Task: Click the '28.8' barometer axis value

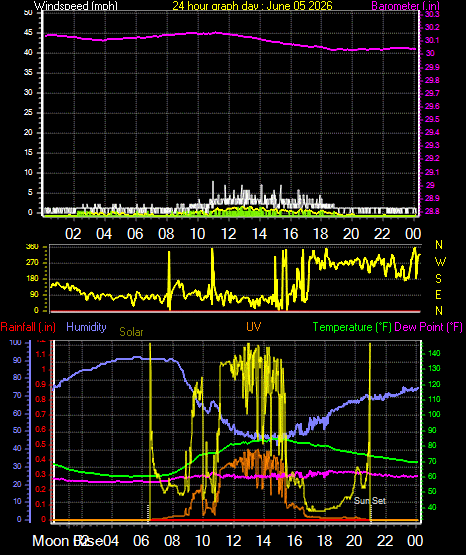Action: 432,211
